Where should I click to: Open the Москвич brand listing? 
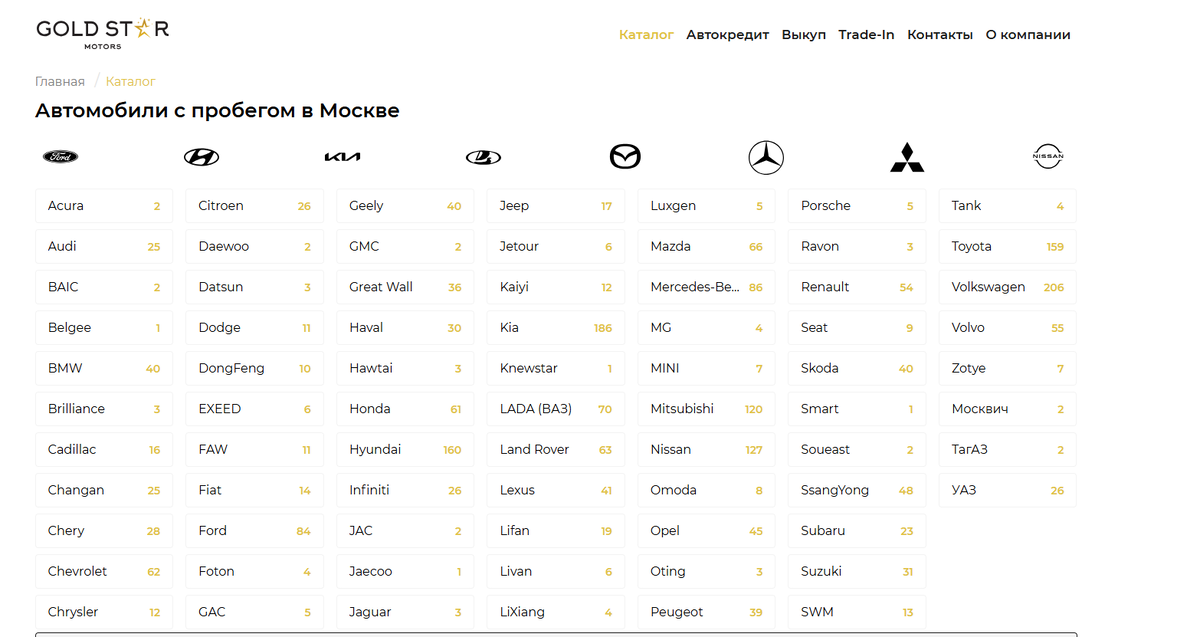pos(1008,409)
